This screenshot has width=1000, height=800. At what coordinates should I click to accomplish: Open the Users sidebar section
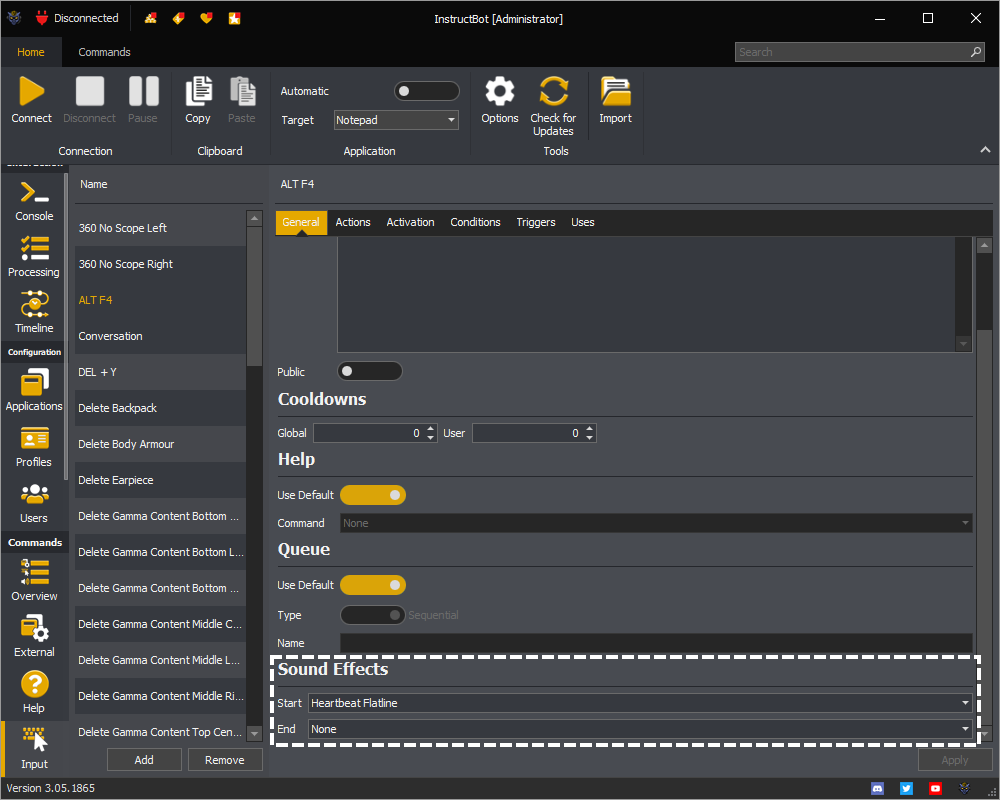pyautogui.click(x=34, y=503)
